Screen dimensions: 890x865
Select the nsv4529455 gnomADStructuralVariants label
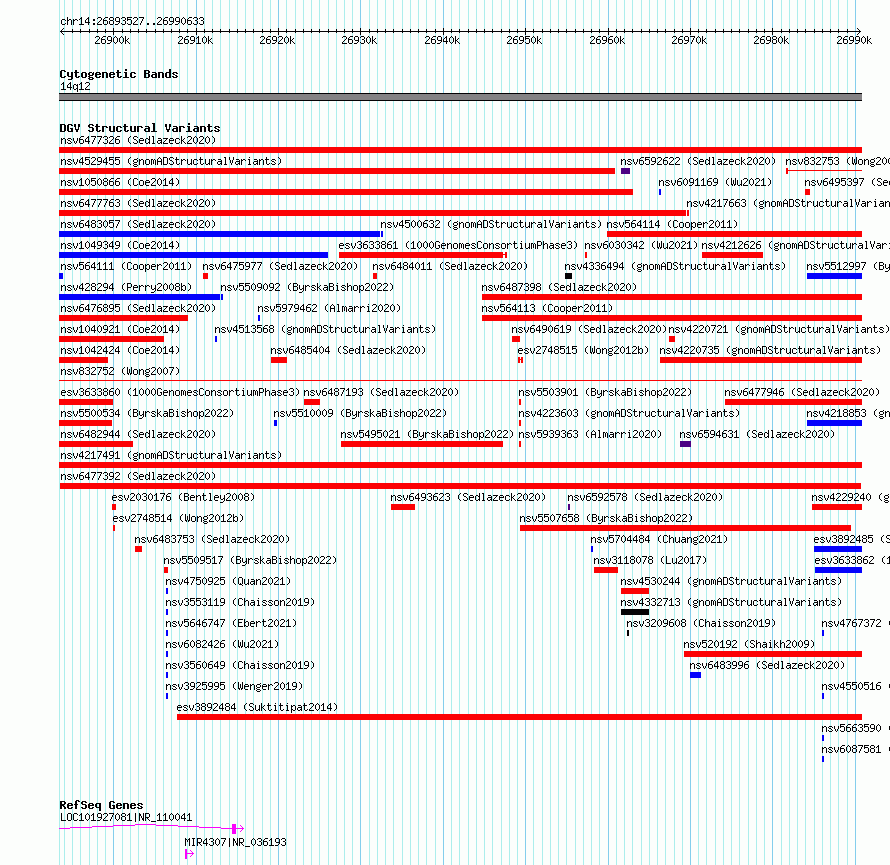[x=171, y=161]
